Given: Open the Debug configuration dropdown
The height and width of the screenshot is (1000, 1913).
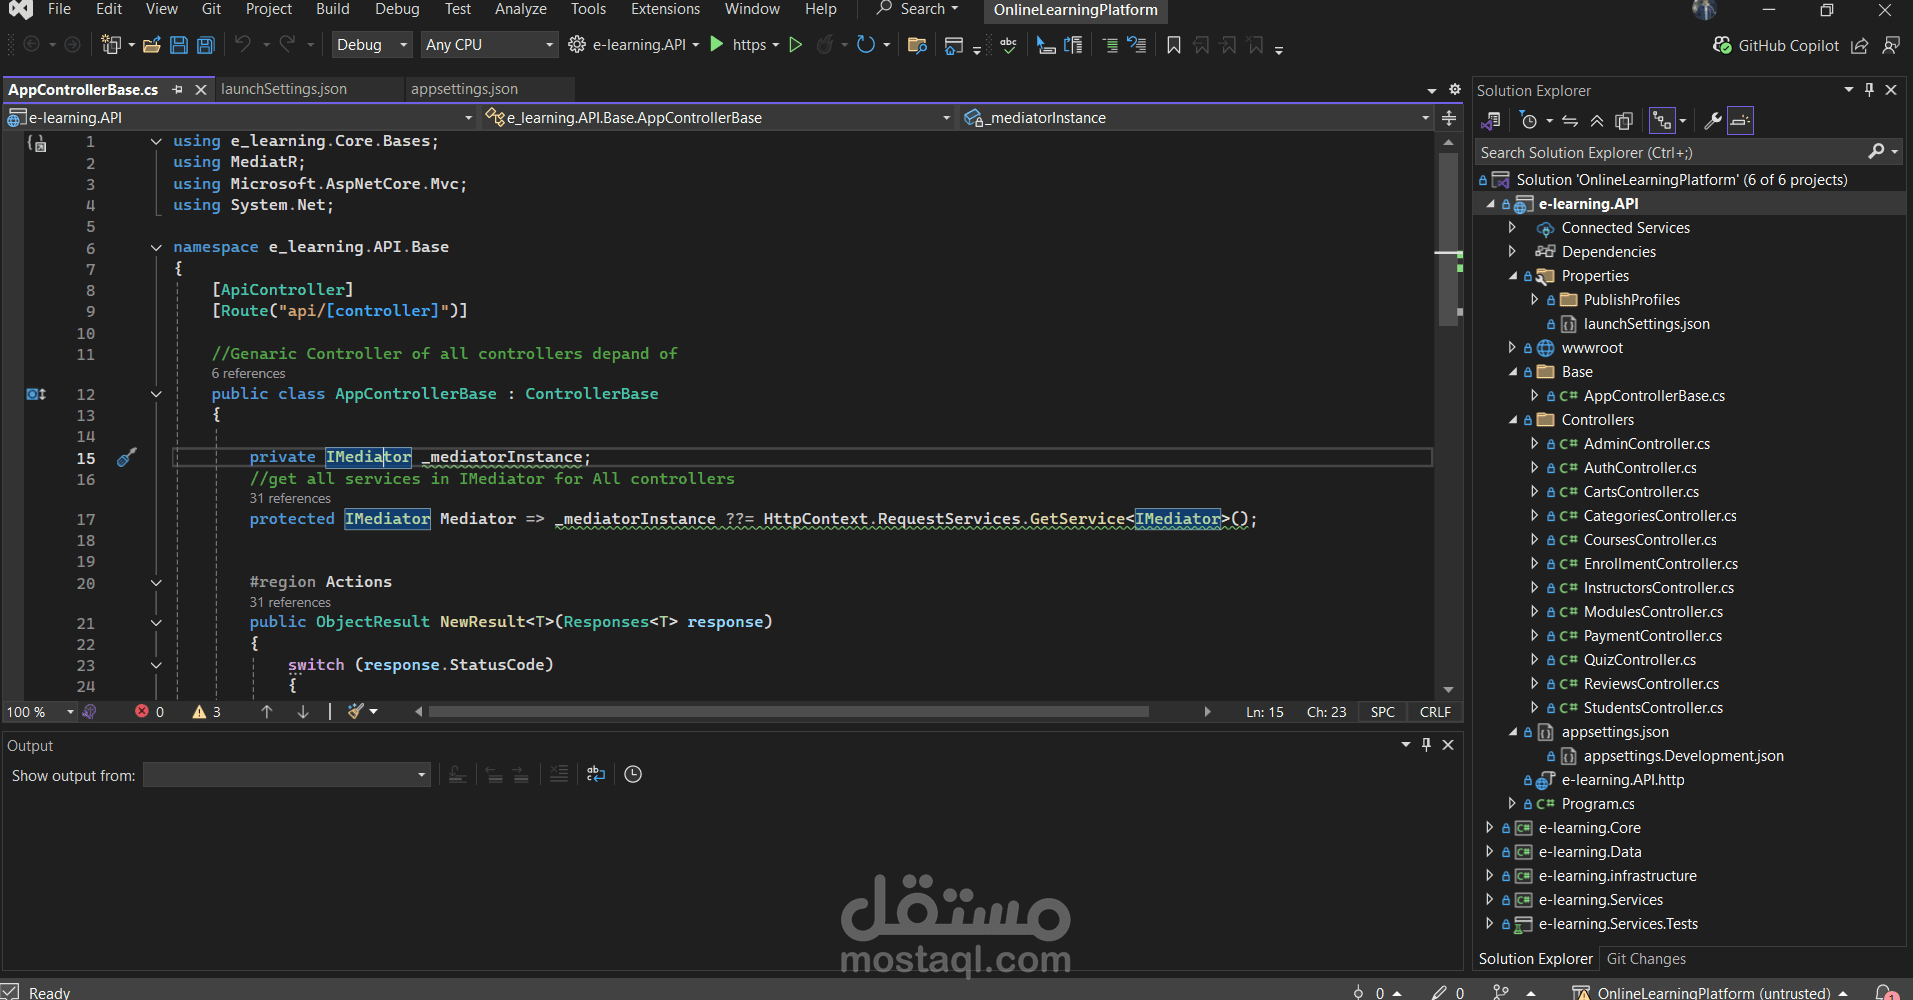Looking at the screenshot, I should [x=372, y=45].
